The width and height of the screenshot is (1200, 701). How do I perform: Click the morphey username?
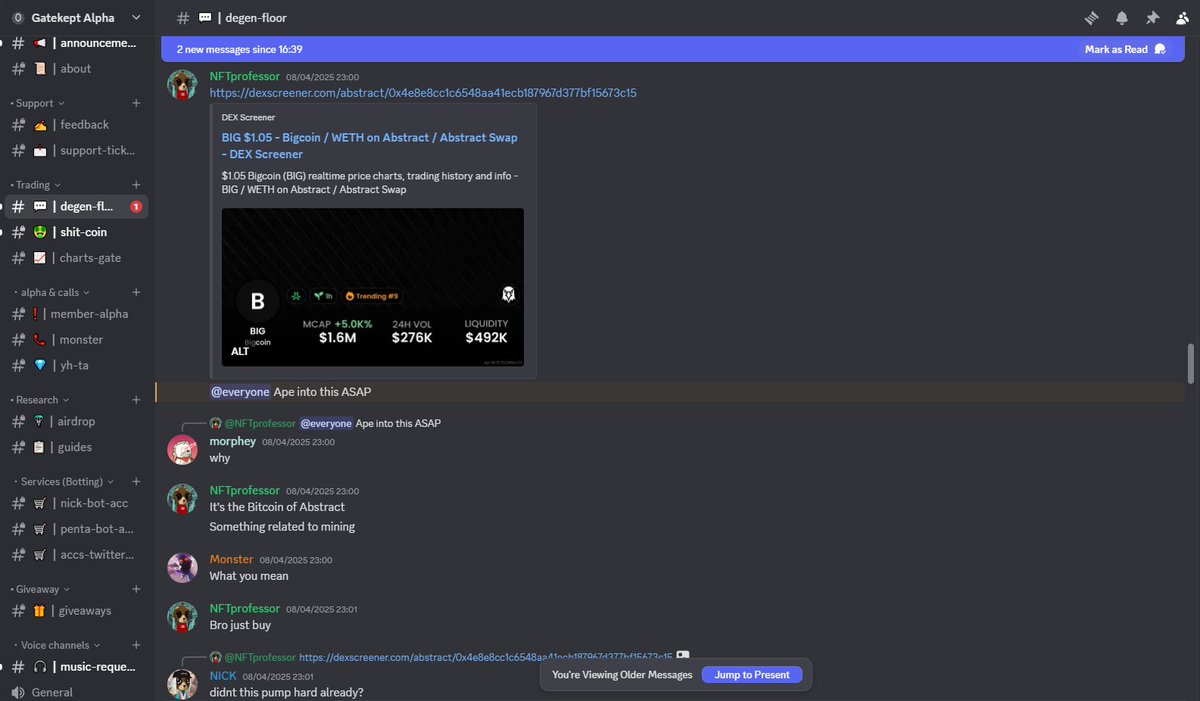tap(233, 441)
